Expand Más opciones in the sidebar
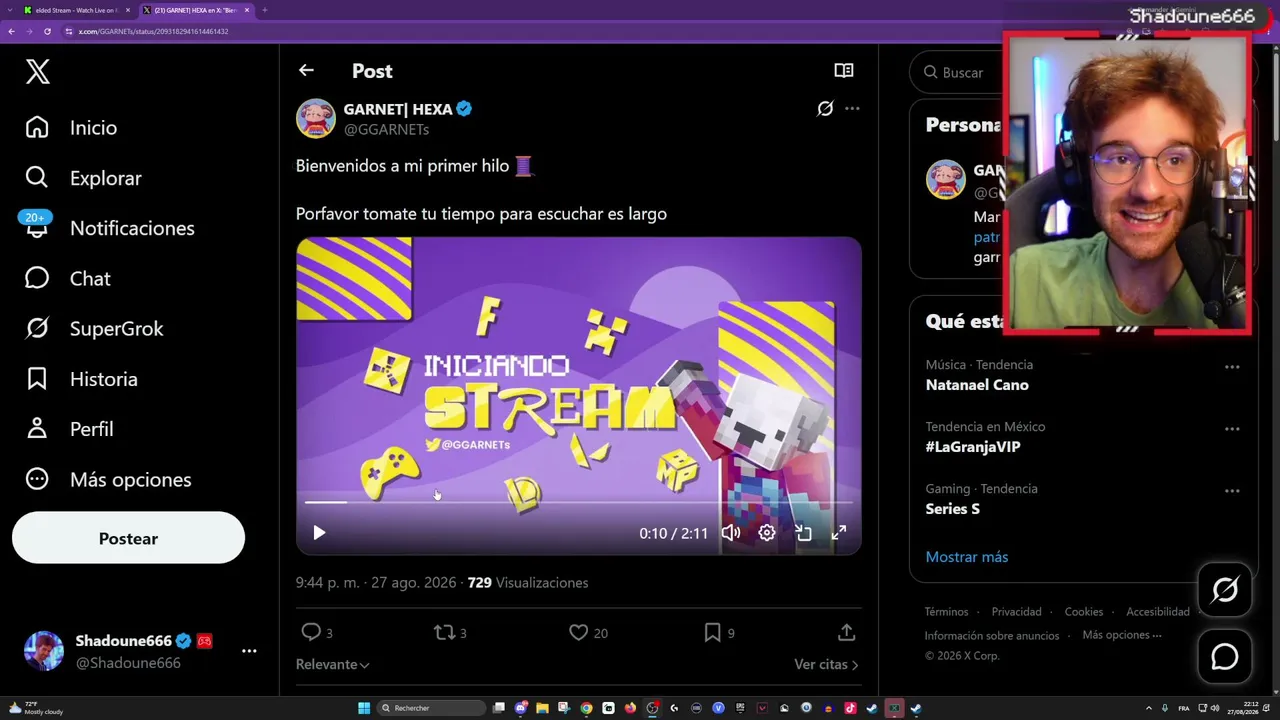This screenshot has width=1280, height=720. pyautogui.click(x=108, y=480)
